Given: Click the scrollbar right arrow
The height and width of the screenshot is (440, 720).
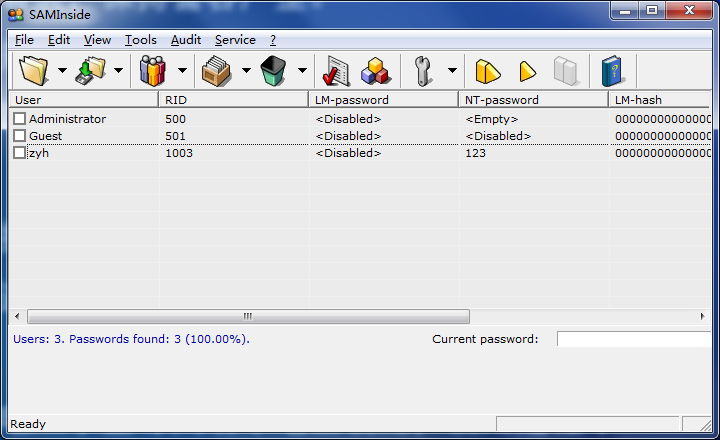Looking at the screenshot, I should coord(703,316).
